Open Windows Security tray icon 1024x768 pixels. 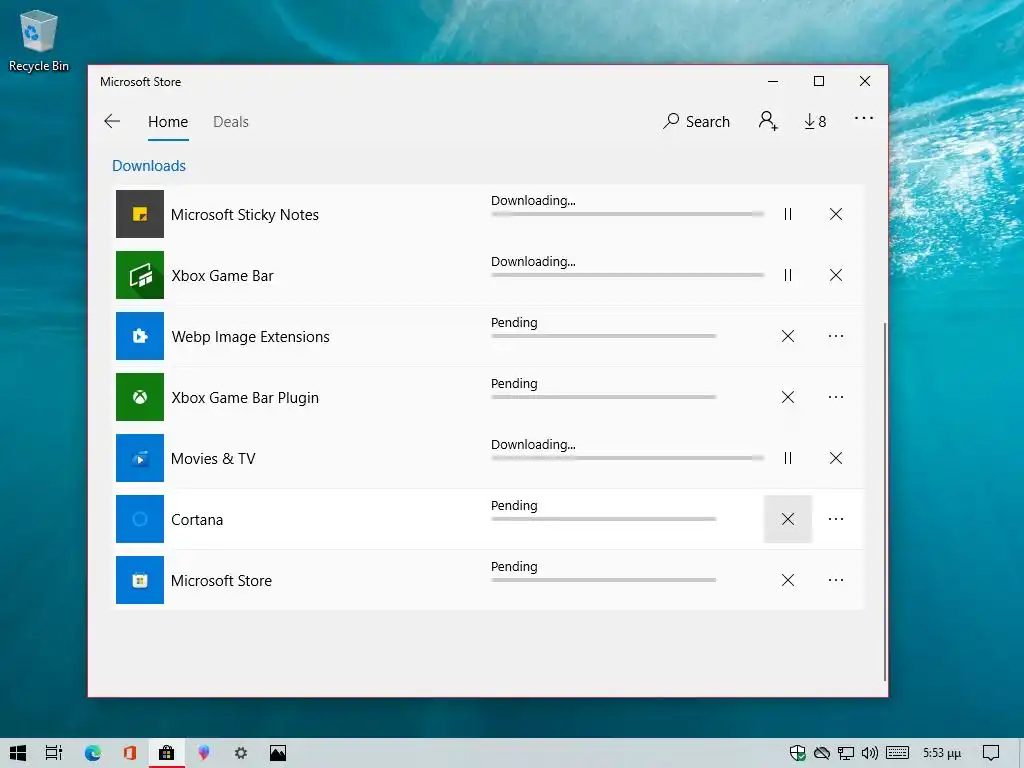797,753
